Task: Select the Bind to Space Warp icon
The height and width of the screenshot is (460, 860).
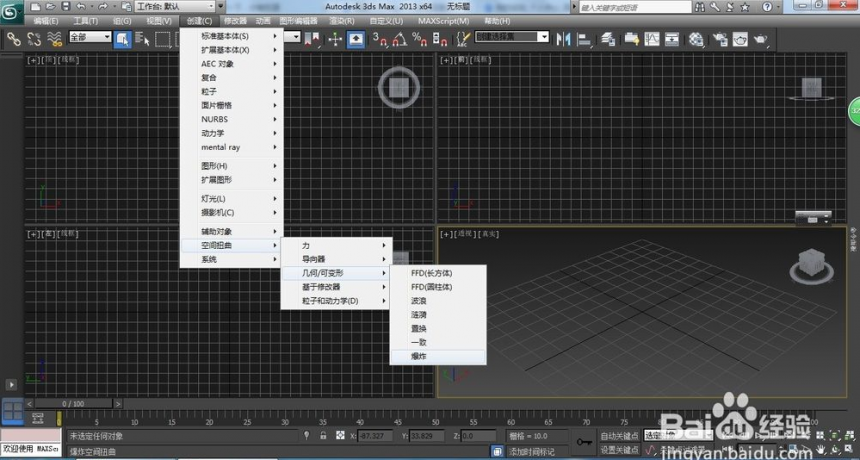Action: pos(55,39)
